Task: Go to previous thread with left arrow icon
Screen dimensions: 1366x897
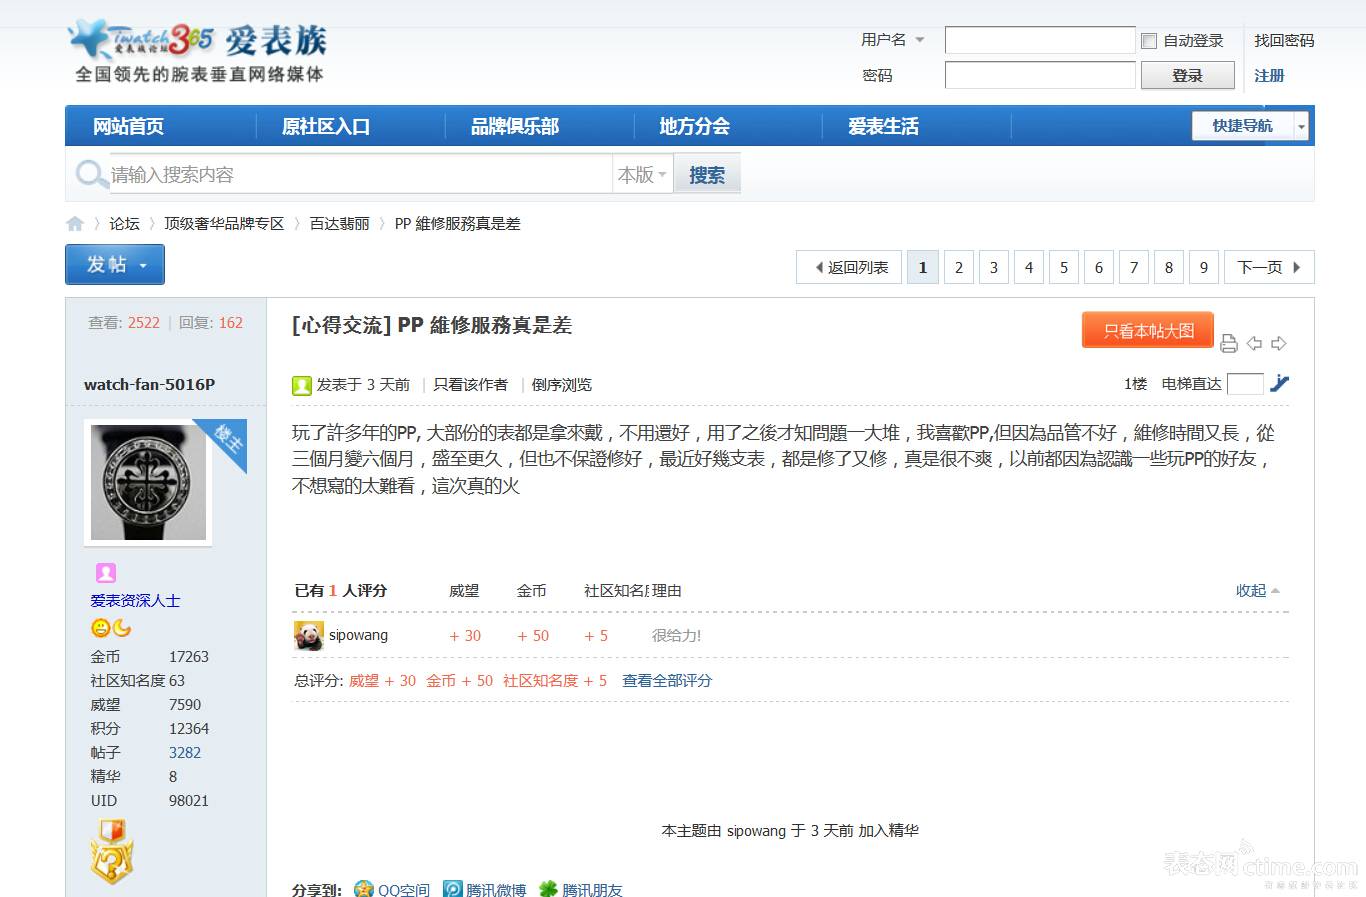Action: click(1254, 343)
